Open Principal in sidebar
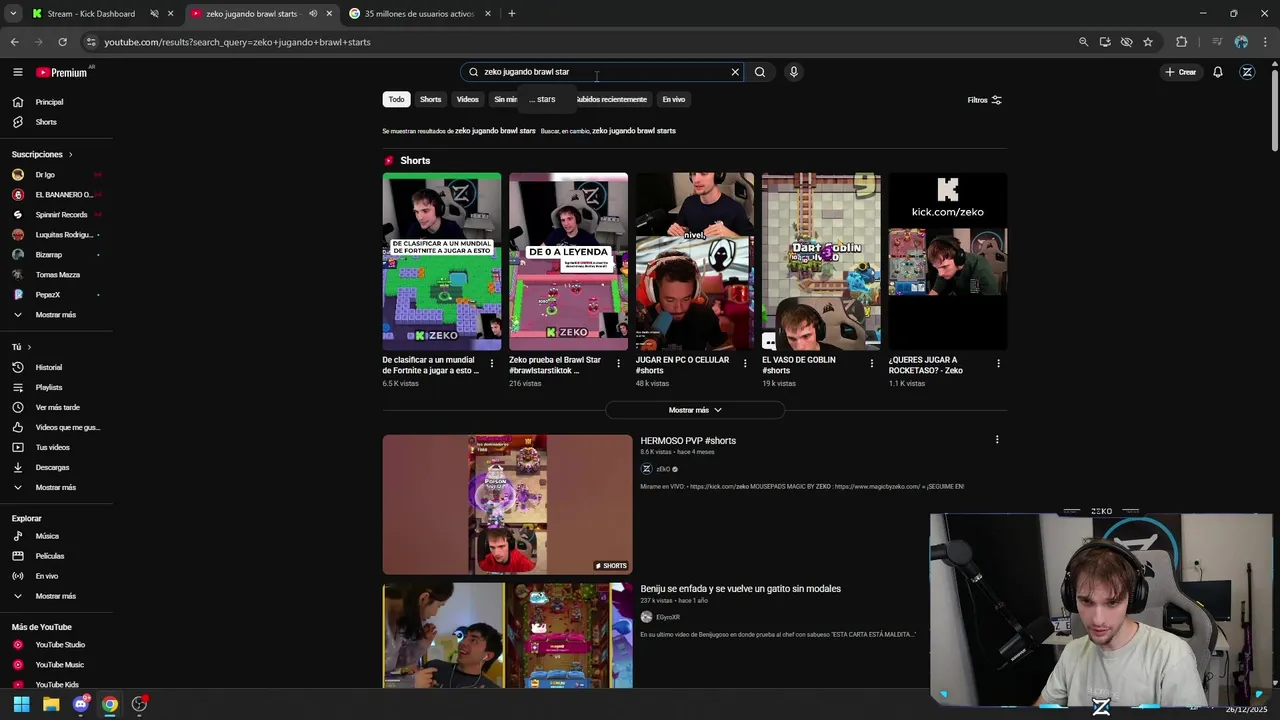1280x720 pixels. pos(49,102)
